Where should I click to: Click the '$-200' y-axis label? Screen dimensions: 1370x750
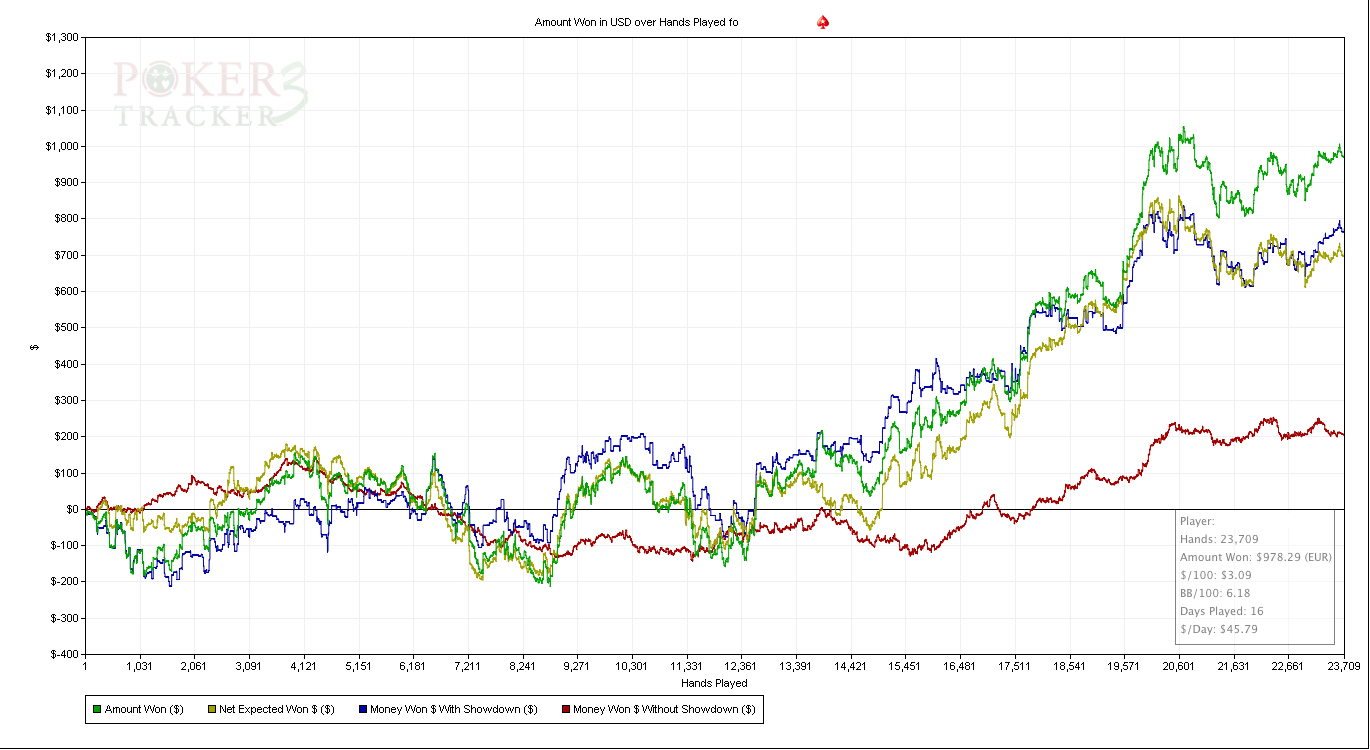pos(67,581)
